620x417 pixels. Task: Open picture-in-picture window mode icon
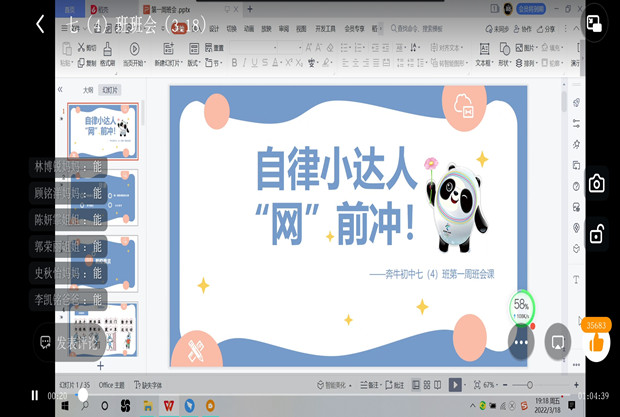coord(594,23)
